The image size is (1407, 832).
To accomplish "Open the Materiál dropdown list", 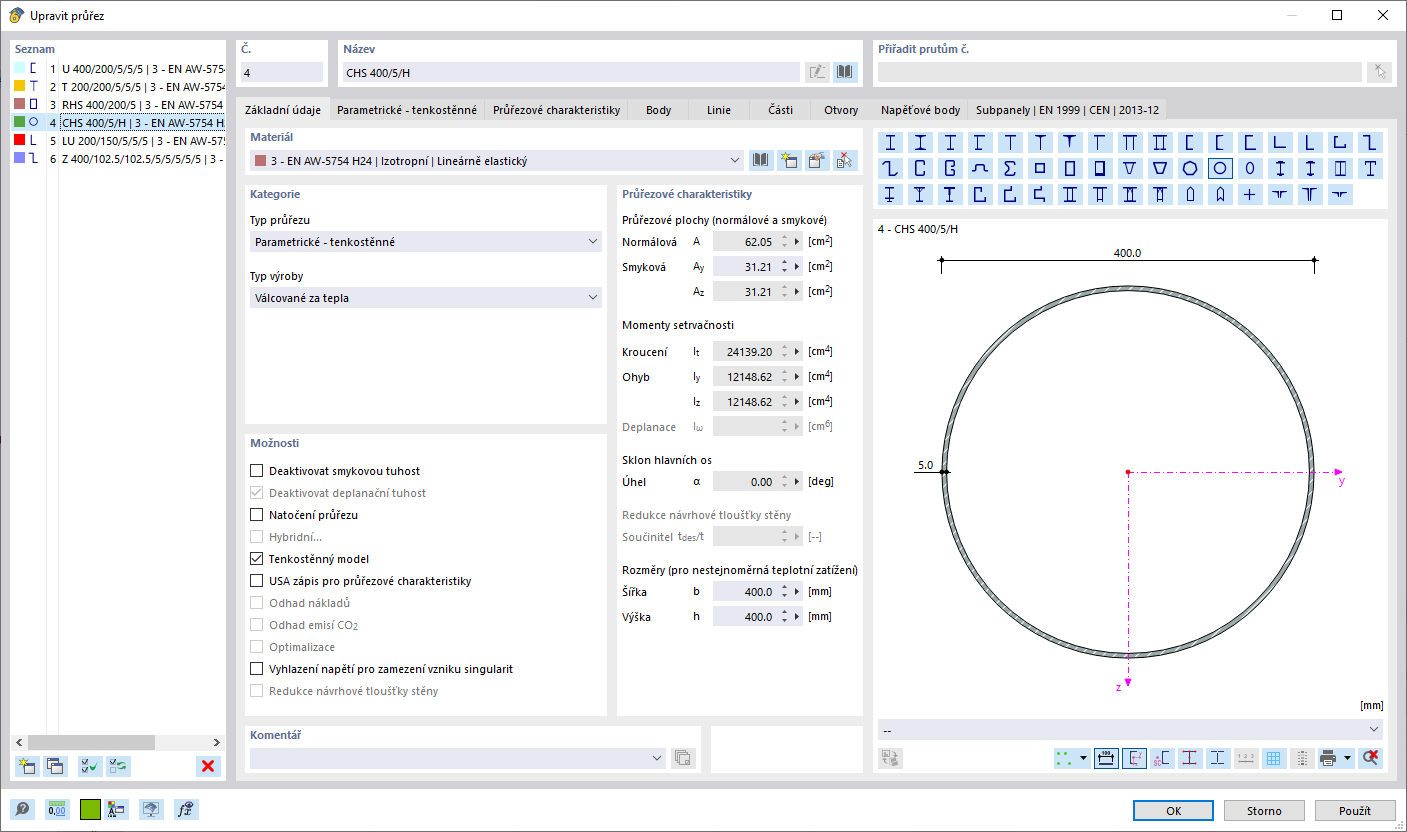I will point(733,160).
